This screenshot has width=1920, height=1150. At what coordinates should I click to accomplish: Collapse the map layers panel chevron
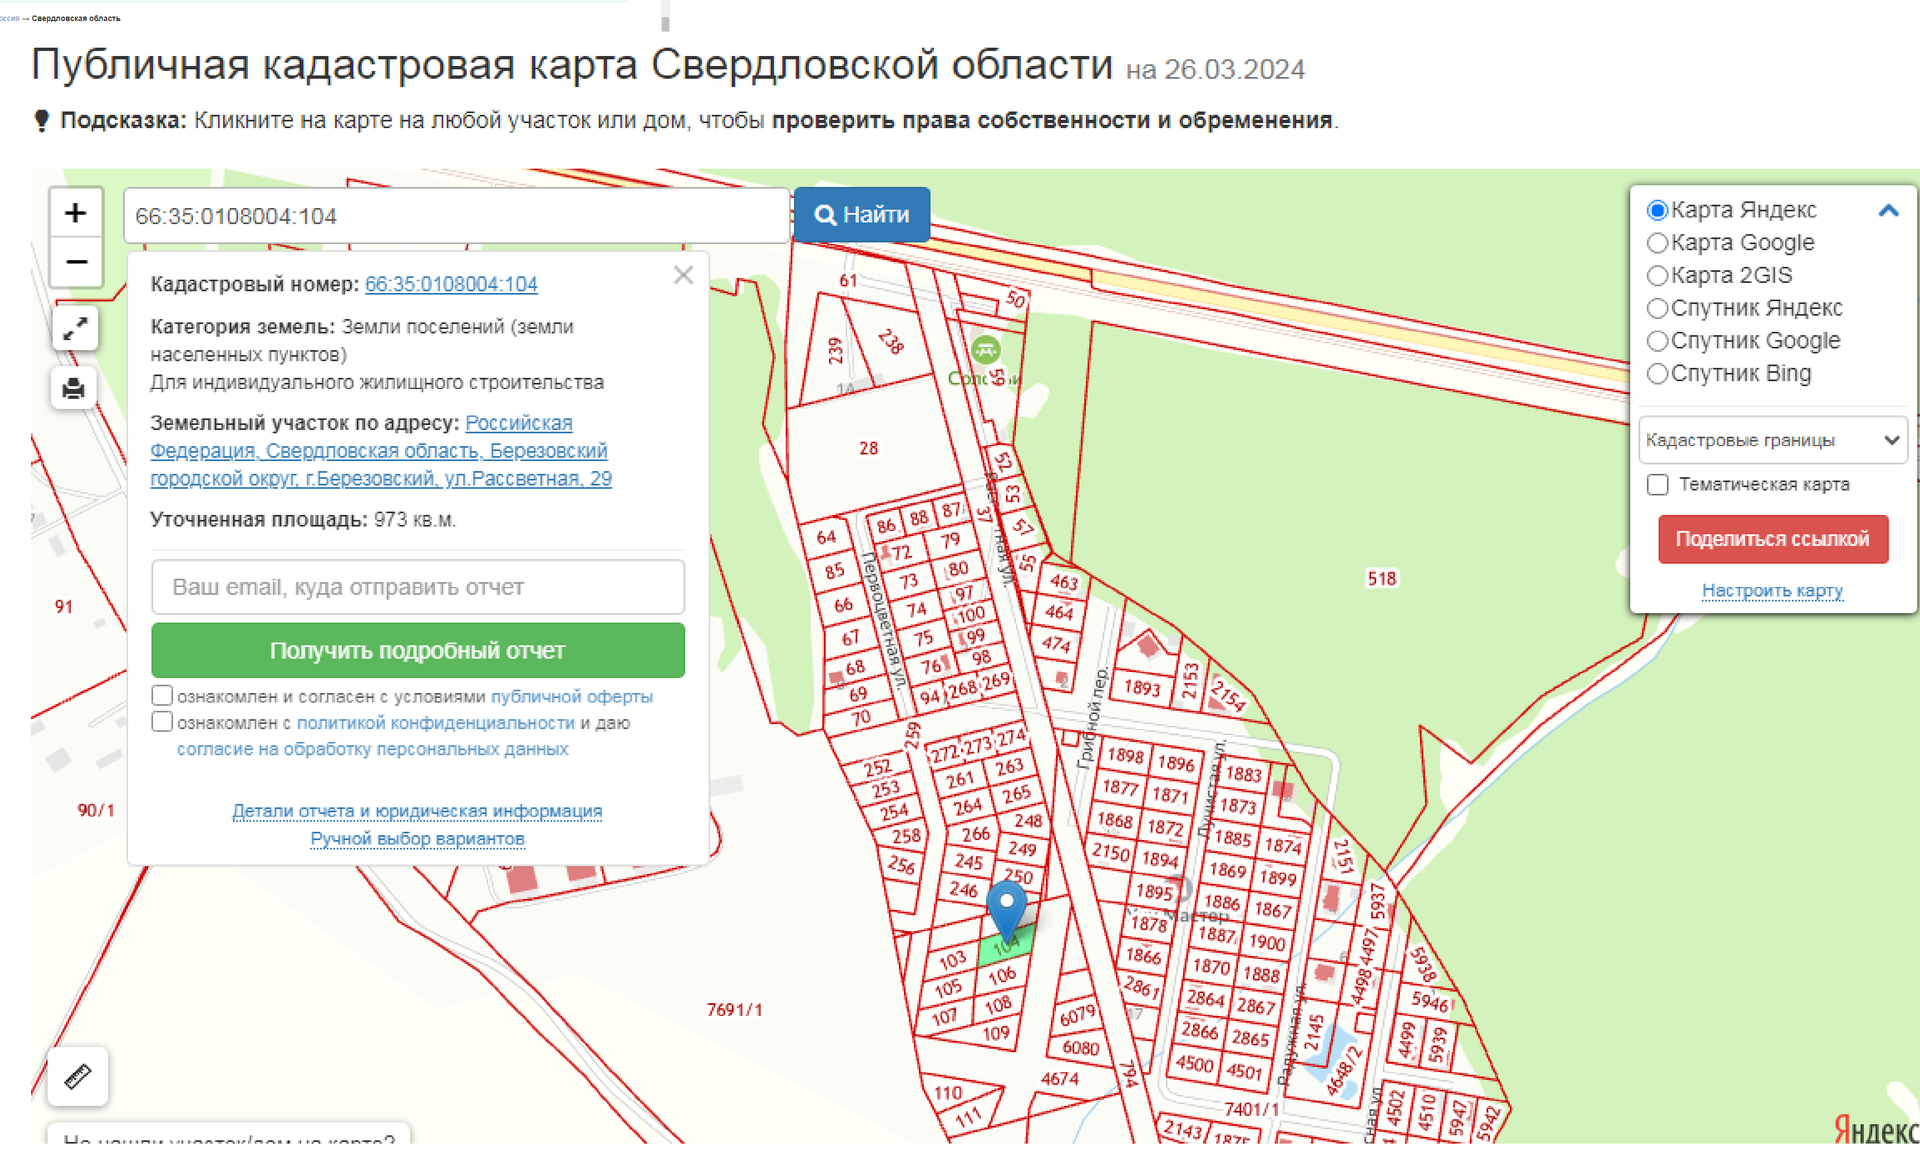point(1888,210)
